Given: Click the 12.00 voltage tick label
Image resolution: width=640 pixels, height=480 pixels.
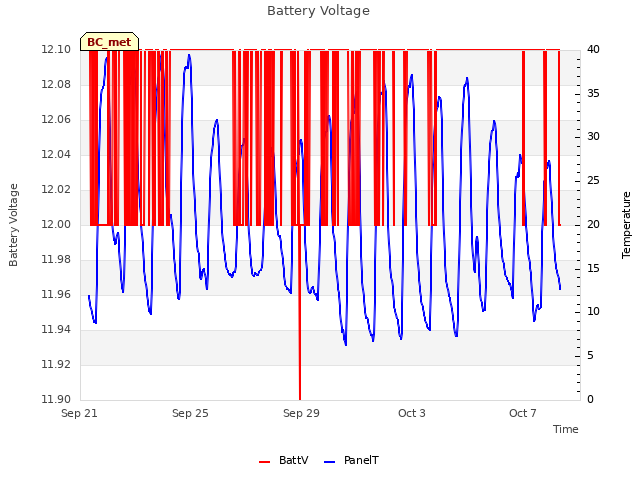Looking at the screenshot, I should point(56,224).
